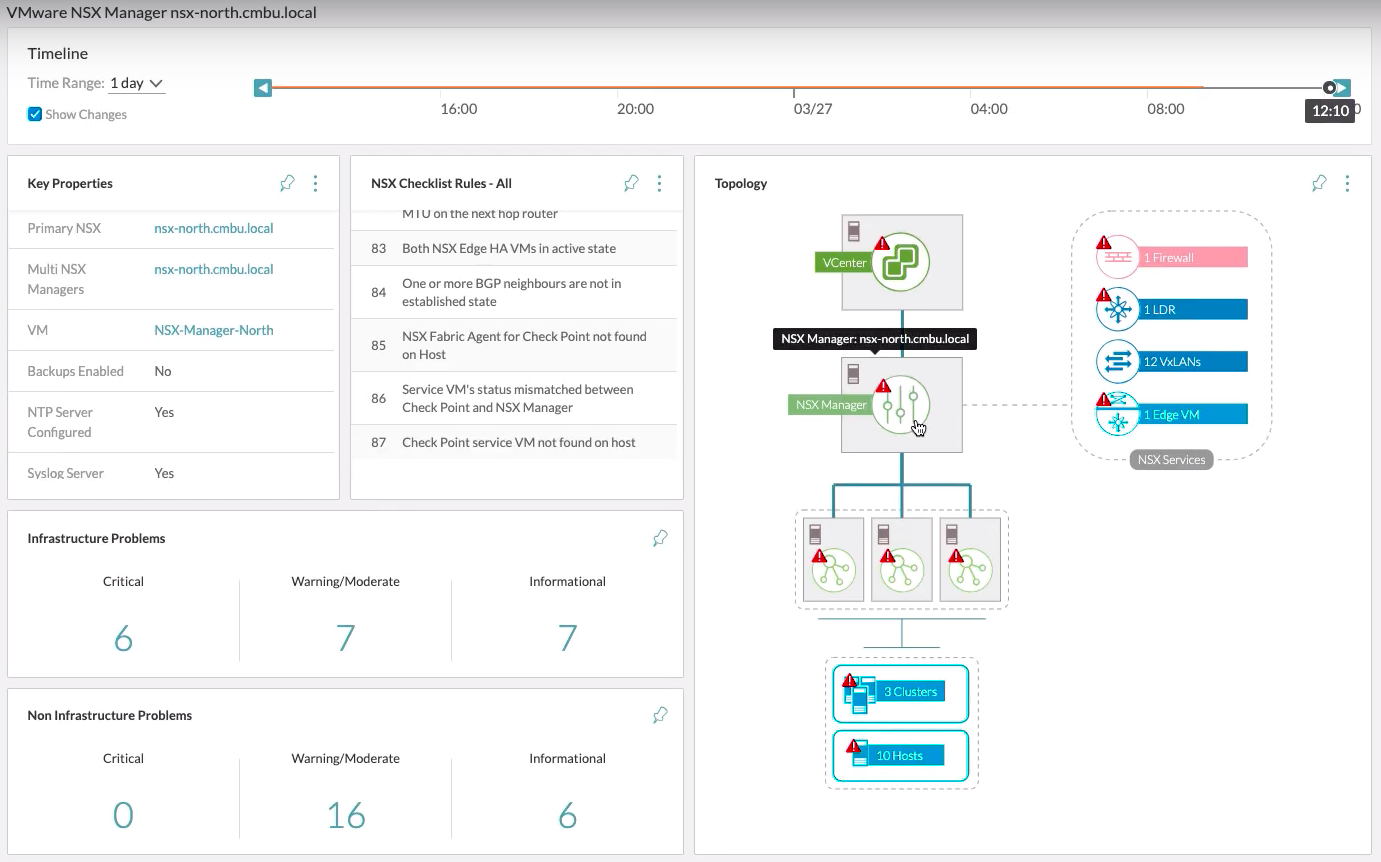Viewport: 1381px width, 862px height.
Task: Pin the Topology widget
Action: (1319, 183)
